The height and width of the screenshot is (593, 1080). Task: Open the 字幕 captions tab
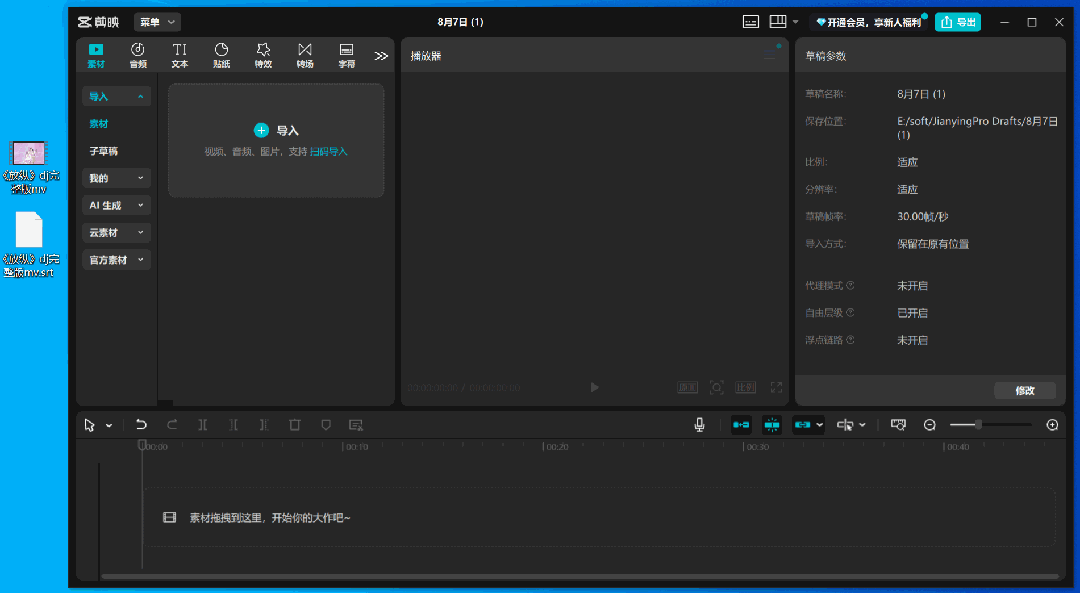click(x=346, y=55)
